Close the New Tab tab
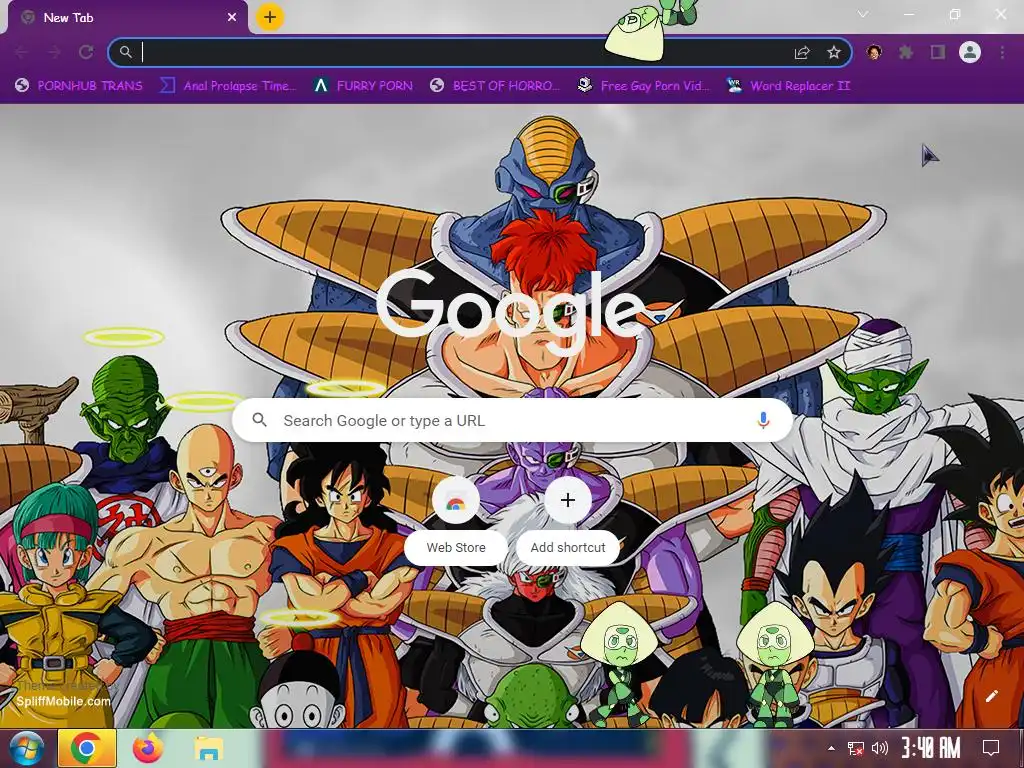This screenshot has width=1024, height=768. [x=232, y=18]
